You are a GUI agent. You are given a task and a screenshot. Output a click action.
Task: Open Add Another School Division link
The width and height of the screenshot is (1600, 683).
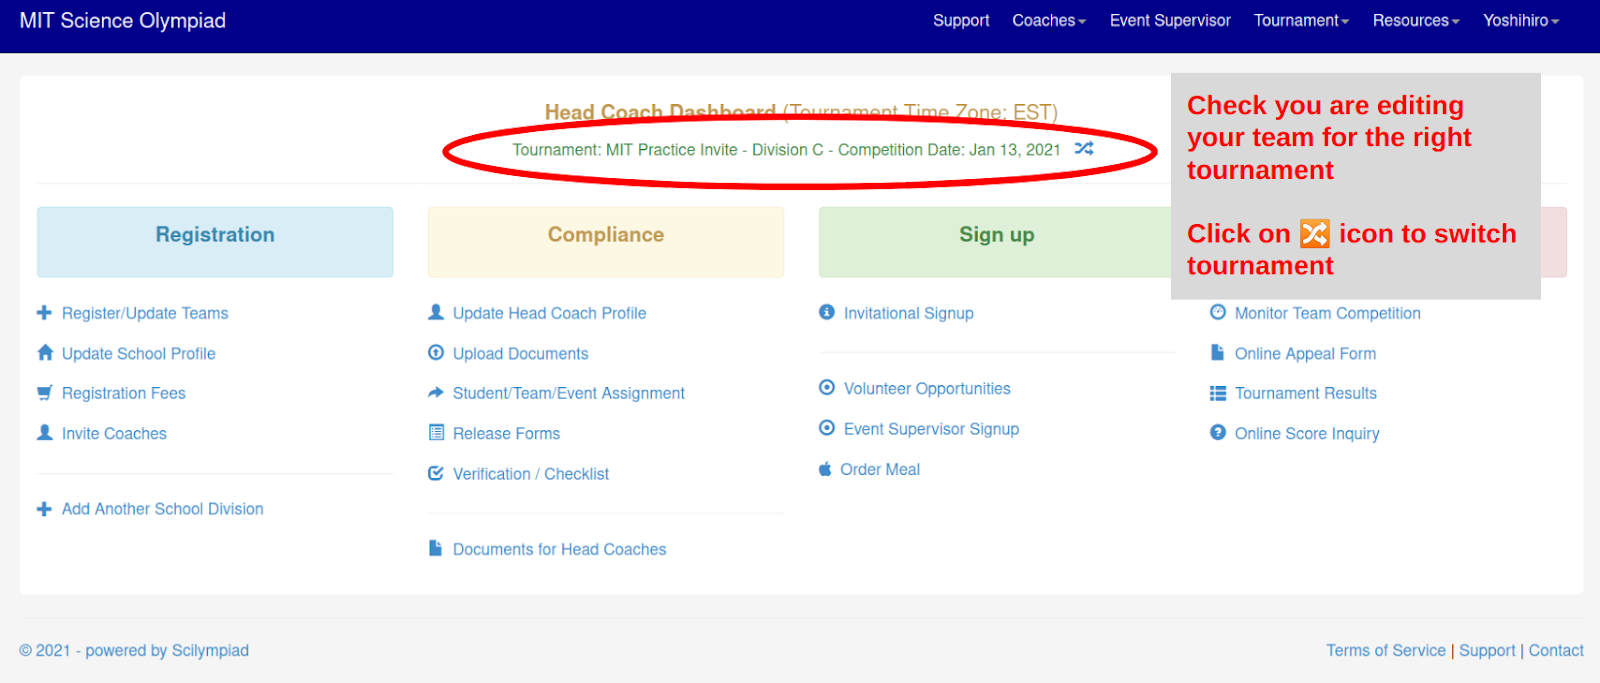pos(163,509)
